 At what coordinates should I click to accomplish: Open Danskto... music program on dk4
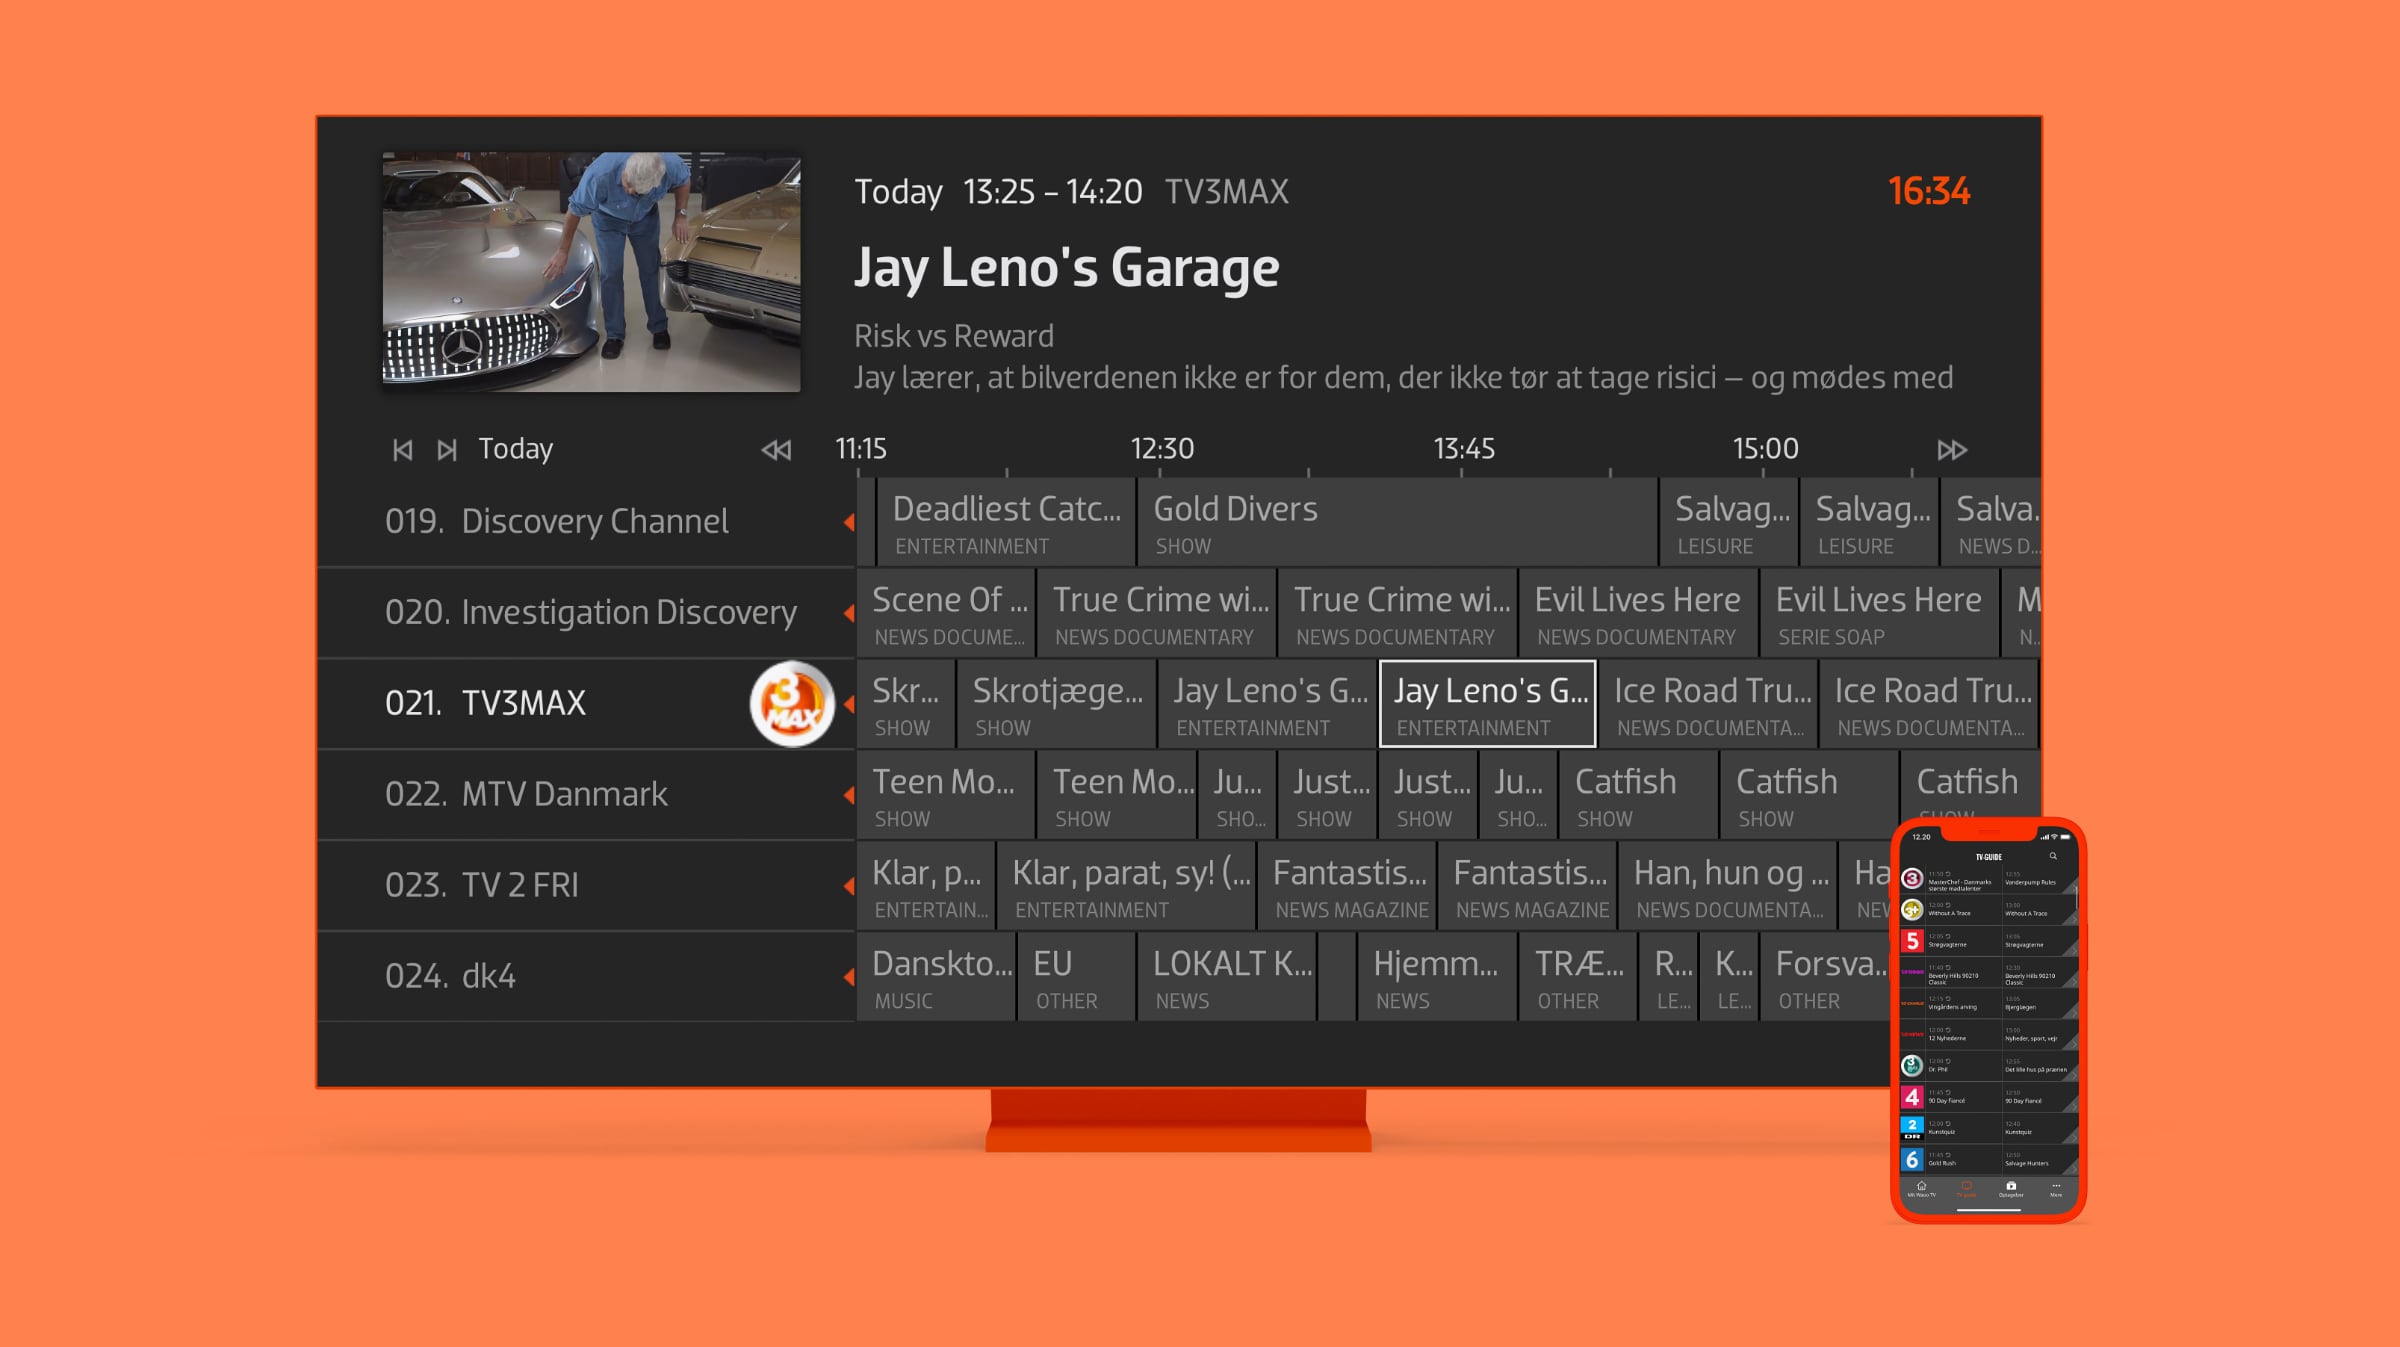[x=936, y=977]
